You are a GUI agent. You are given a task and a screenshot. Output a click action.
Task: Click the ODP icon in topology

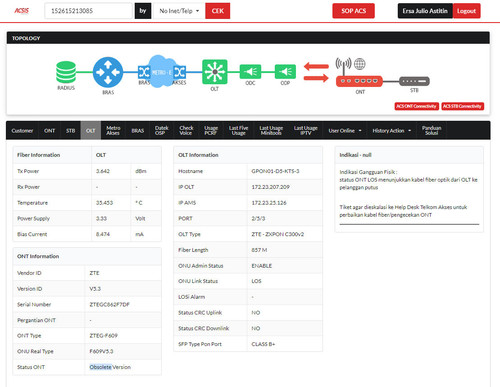[x=285, y=72]
